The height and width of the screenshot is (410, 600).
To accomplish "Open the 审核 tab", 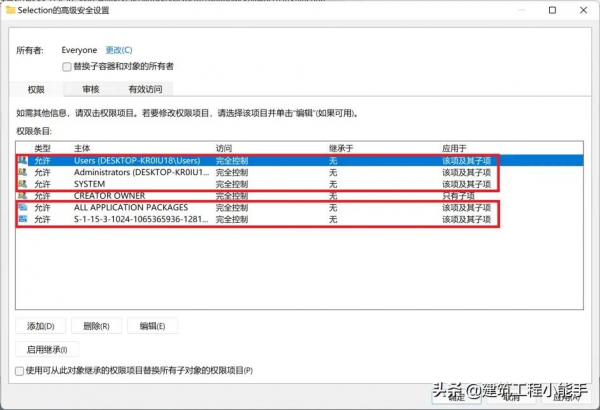I will [91, 89].
